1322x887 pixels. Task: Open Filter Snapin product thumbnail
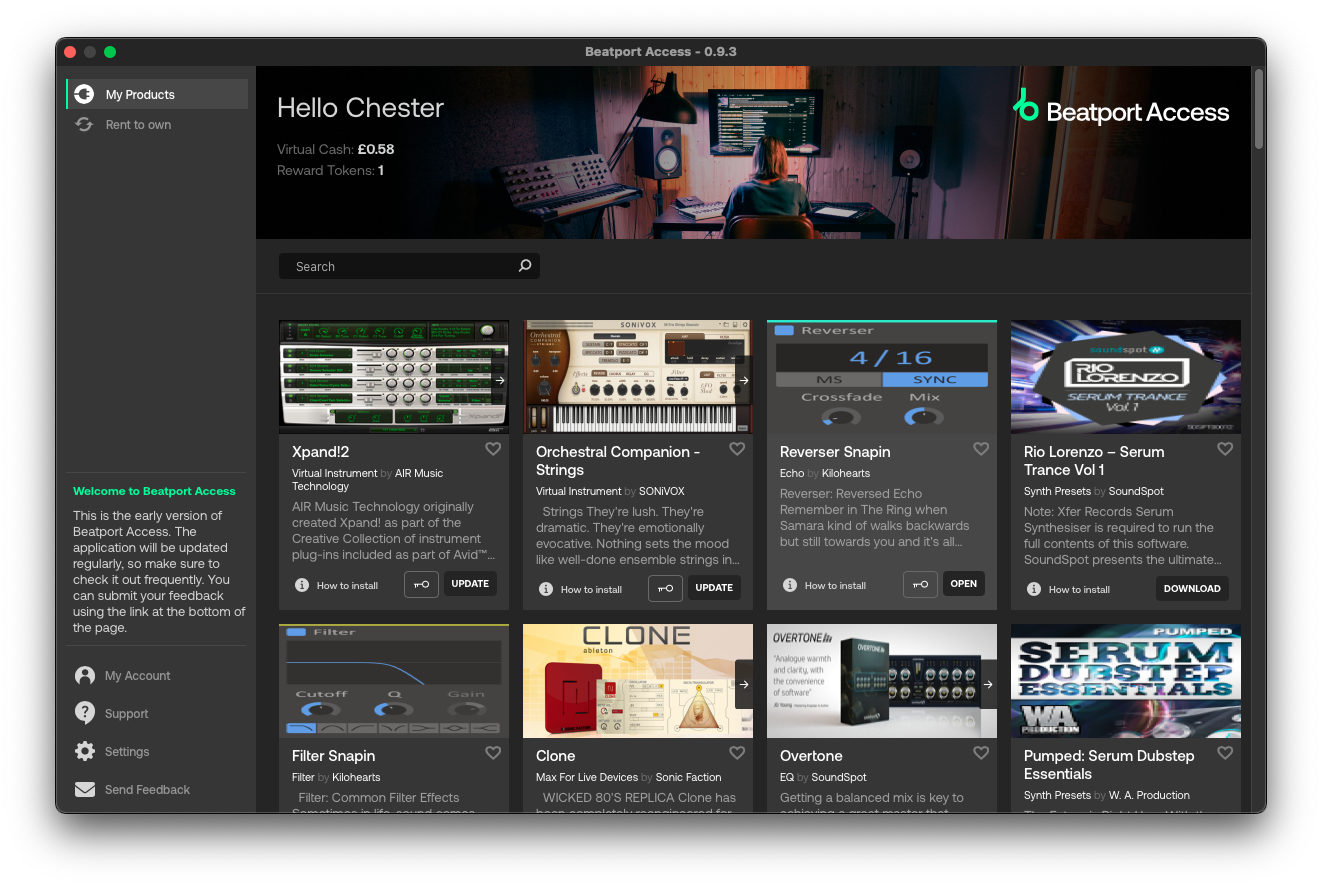click(394, 681)
